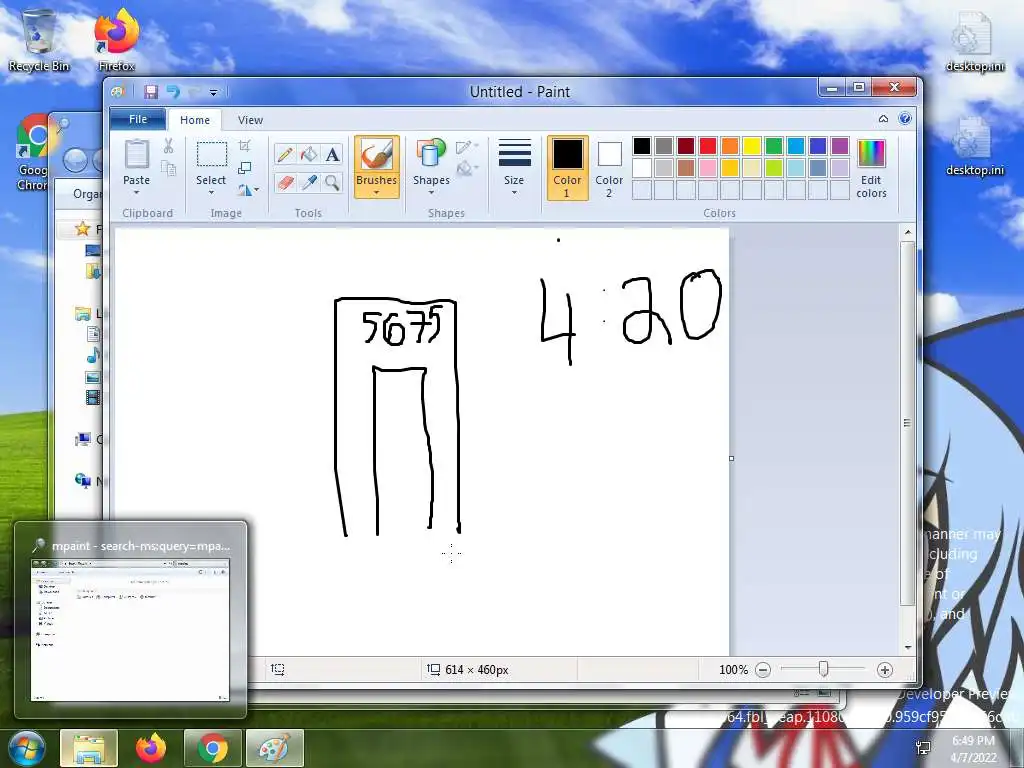Viewport: 1024px width, 768px height.
Task: Click the Paint taskbar button
Action: point(274,748)
